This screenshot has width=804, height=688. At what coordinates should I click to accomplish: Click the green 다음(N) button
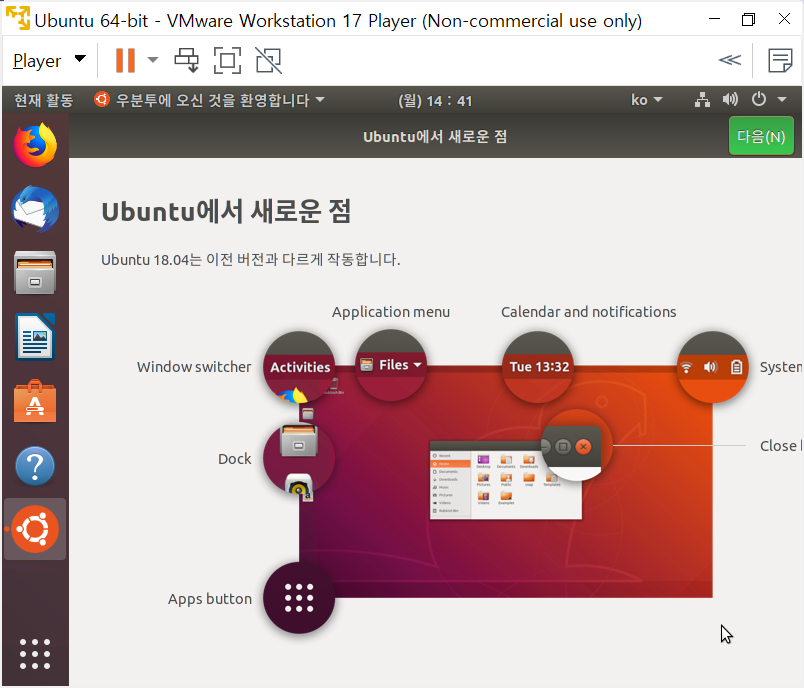tap(761, 136)
